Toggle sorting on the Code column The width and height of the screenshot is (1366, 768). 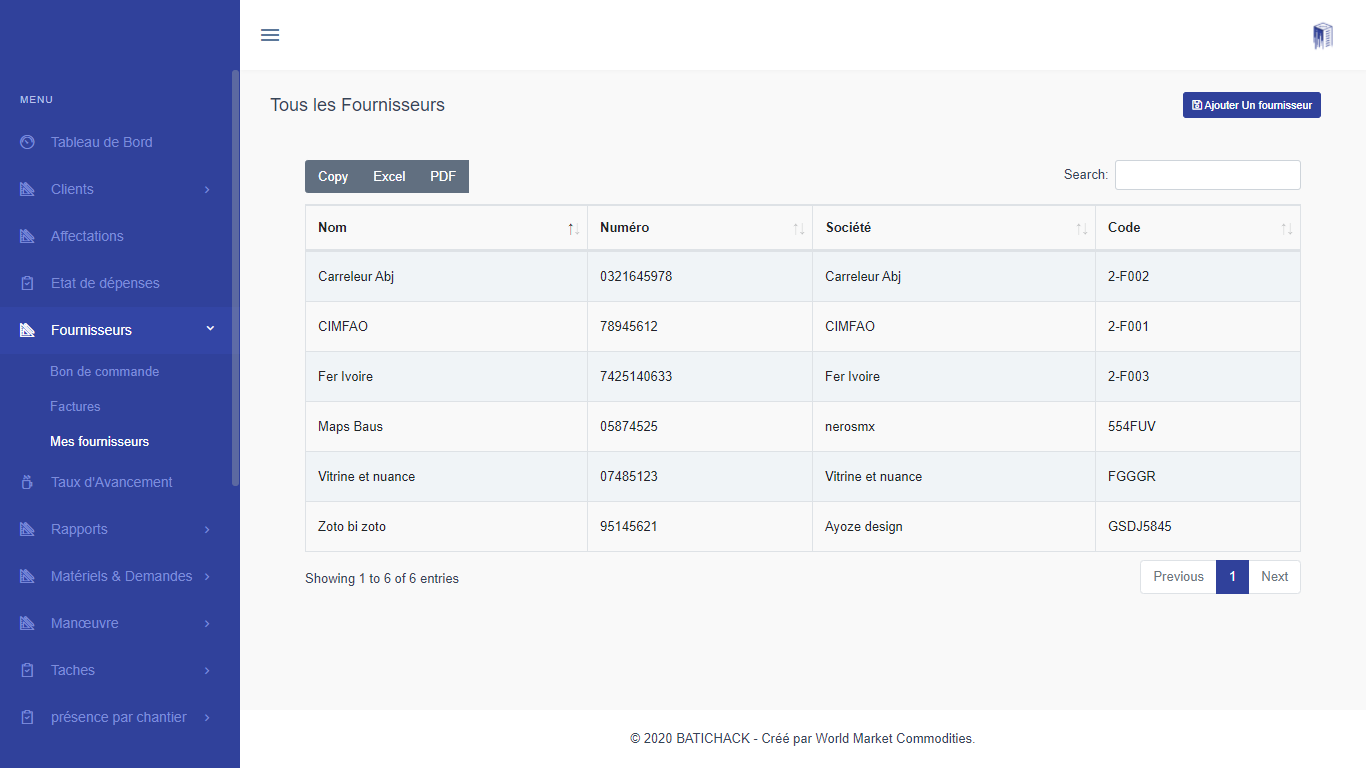pyautogui.click(x=1286, y=229)
